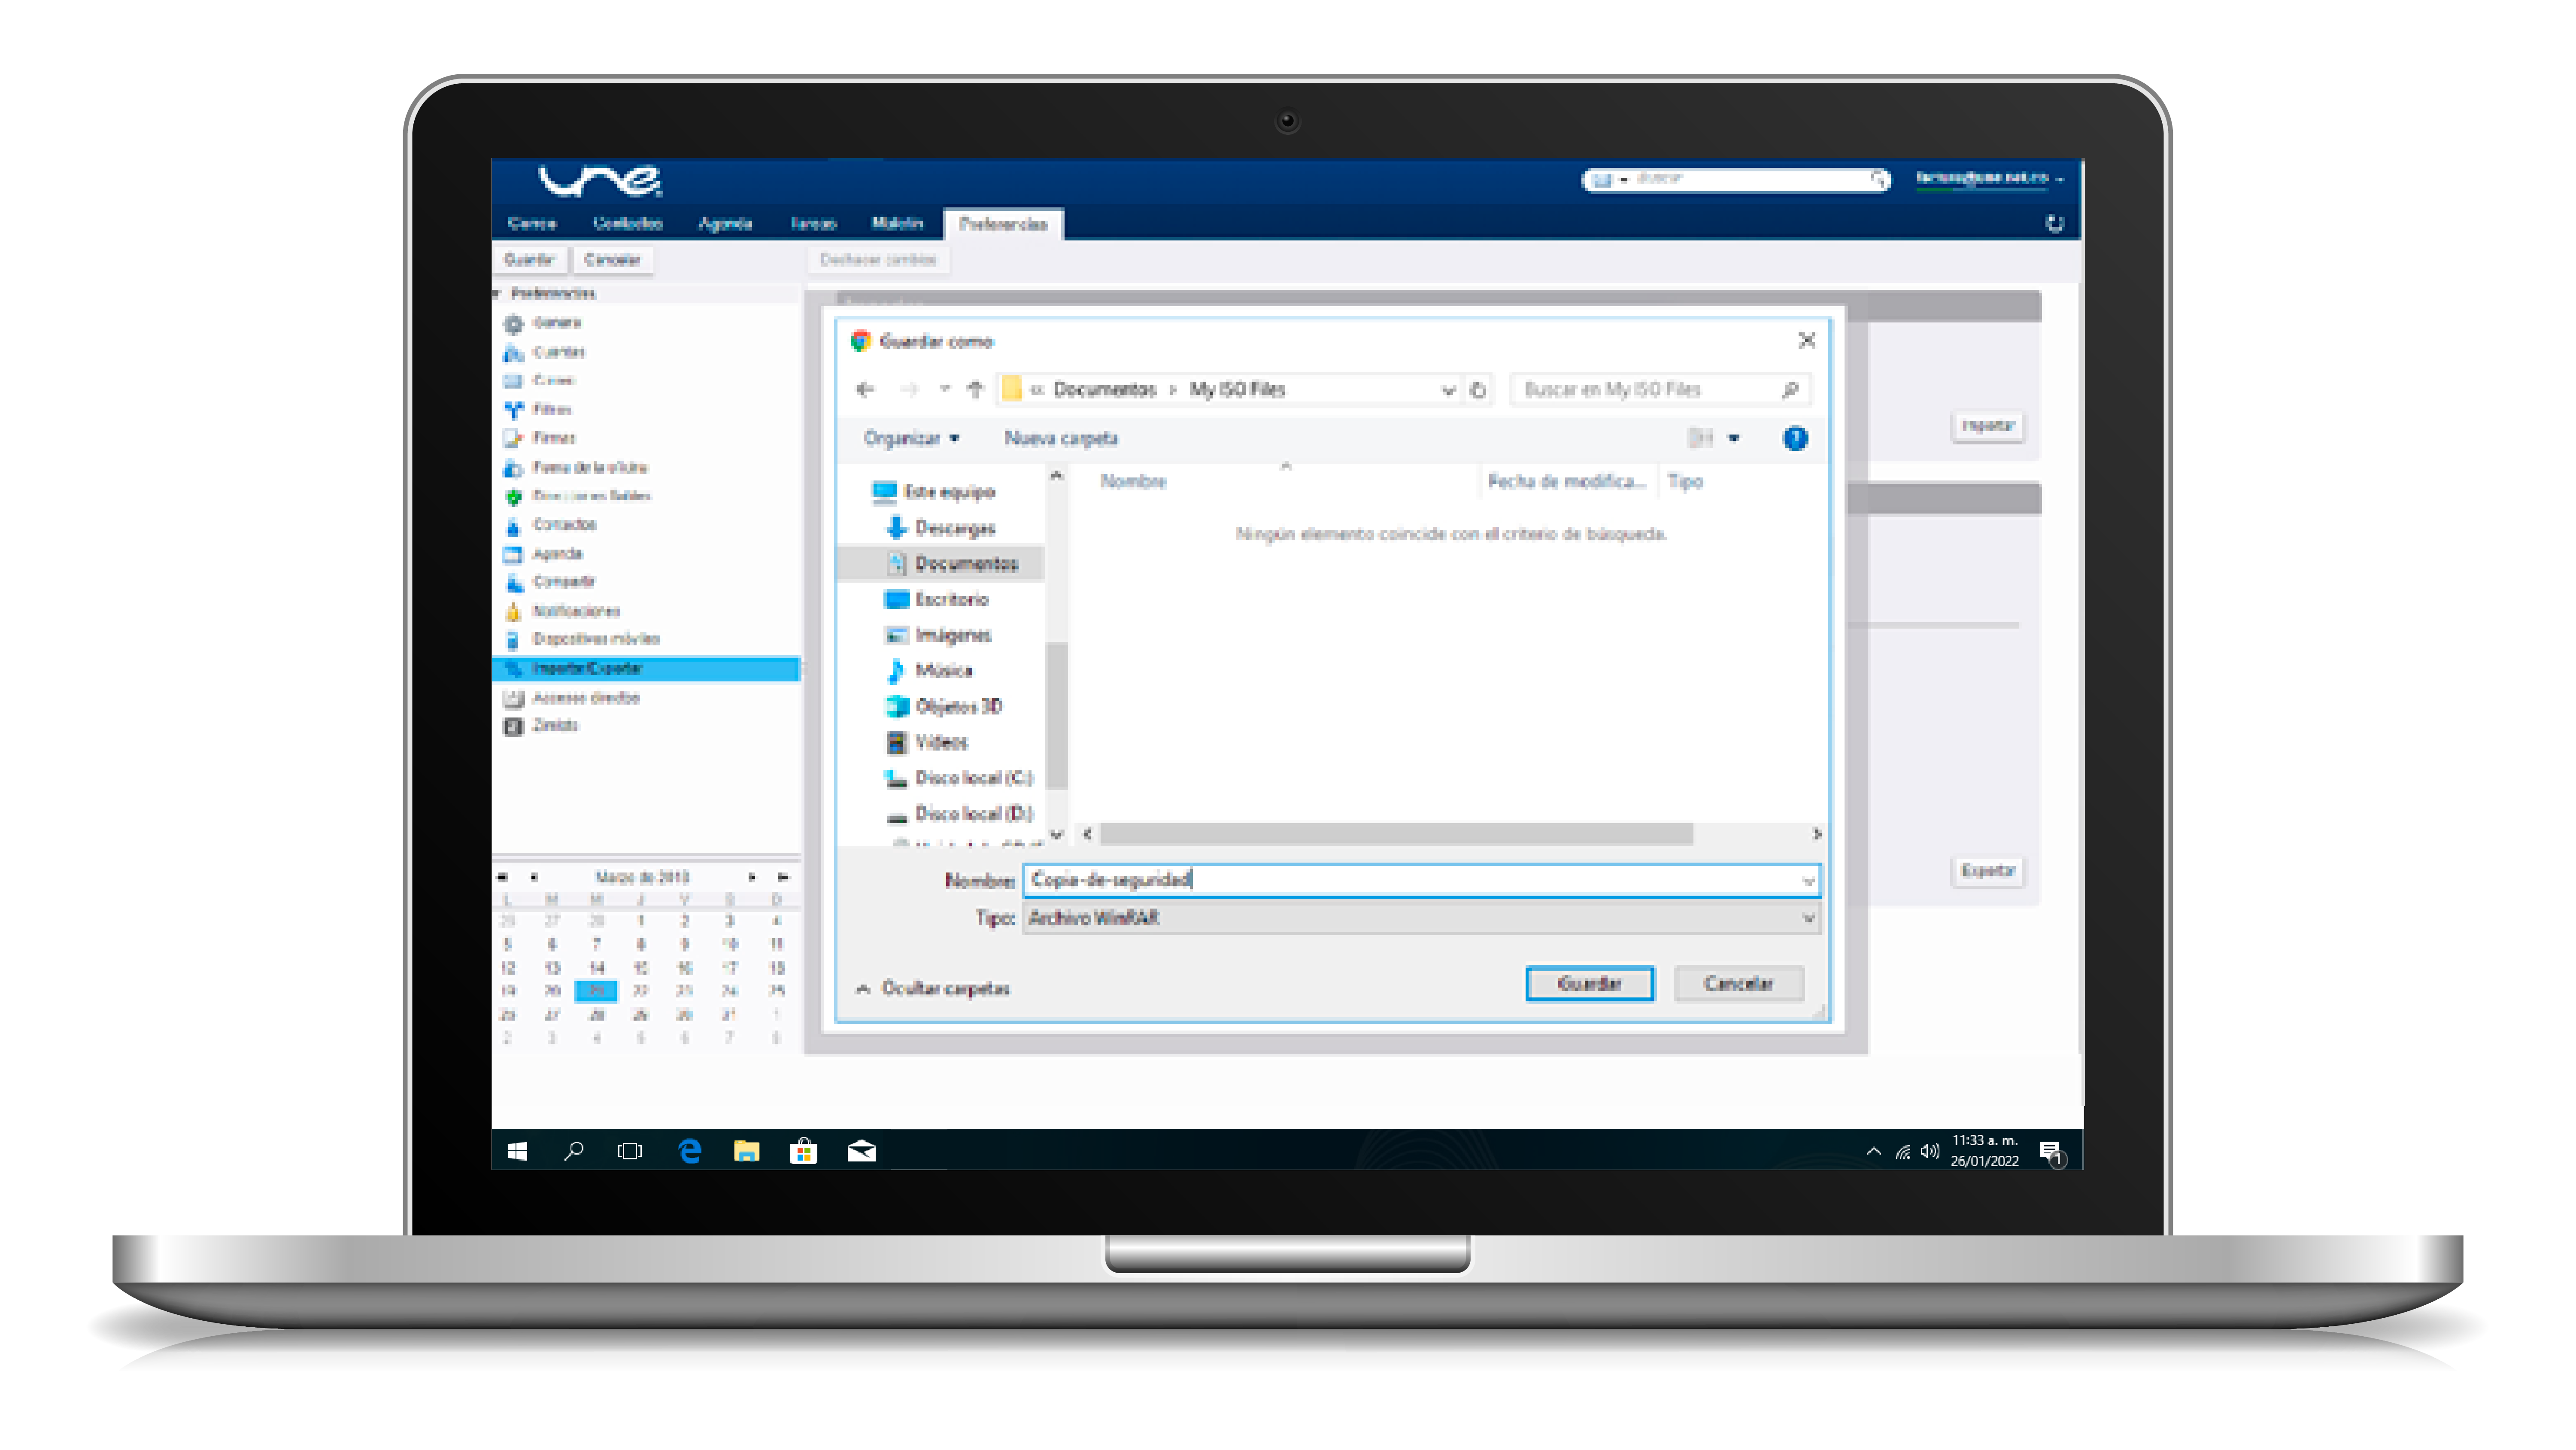Image resolution: width=2576 pixels, height=1450 pixels.
Task: Collapse folders with Ocultar carpetas
Action: [x=933, y=988]
